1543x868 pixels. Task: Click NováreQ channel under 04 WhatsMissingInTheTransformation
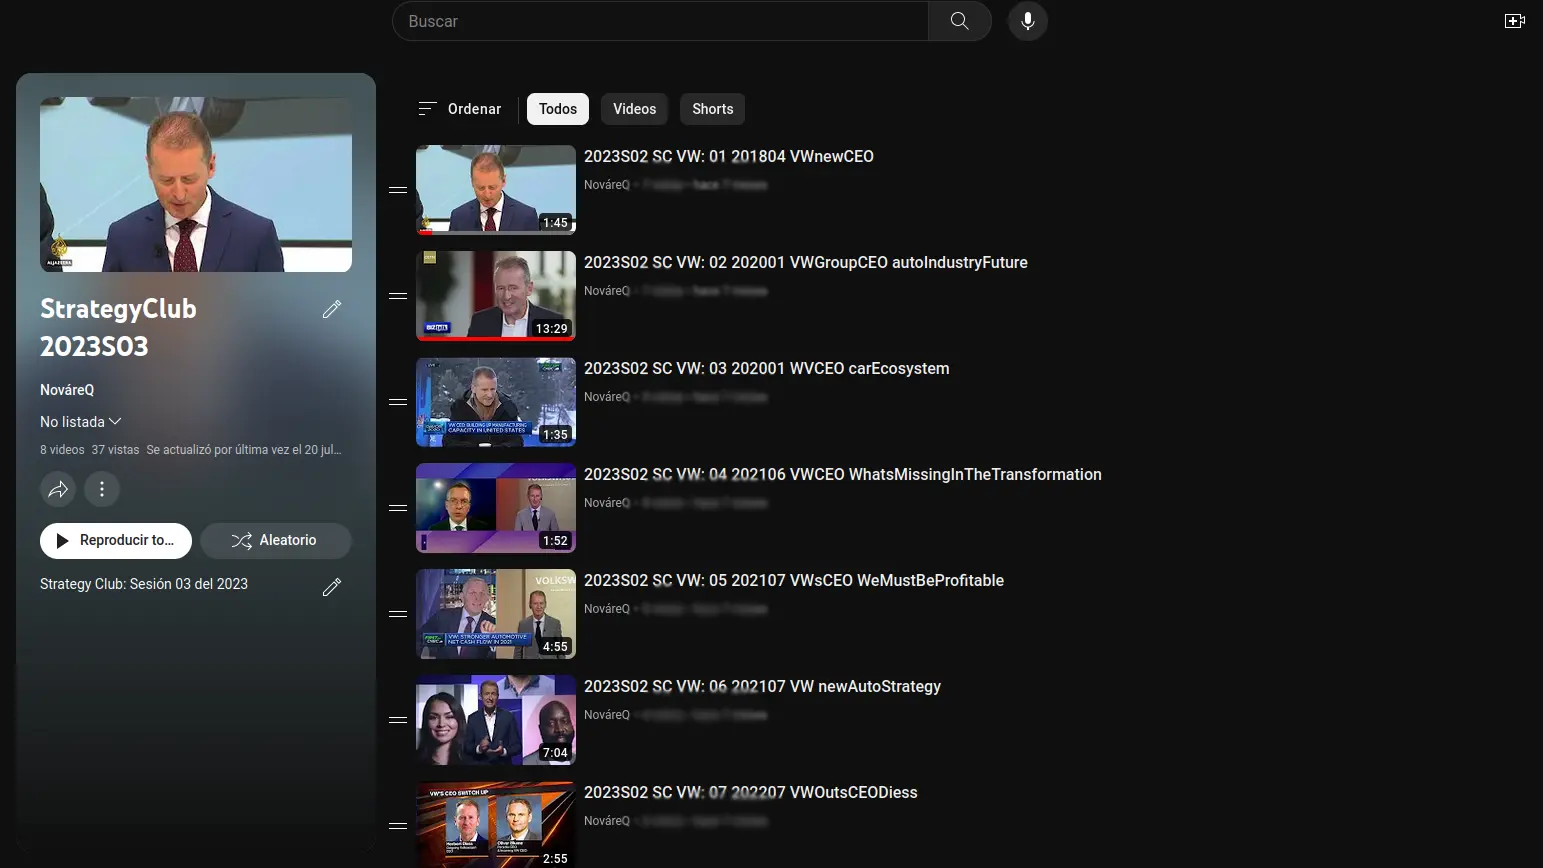click(x=607, y=503)
